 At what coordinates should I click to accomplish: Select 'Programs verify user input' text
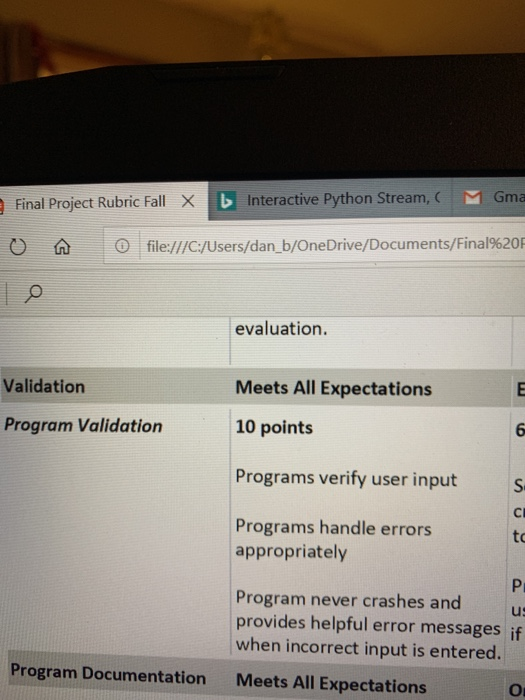pos(346,479)
